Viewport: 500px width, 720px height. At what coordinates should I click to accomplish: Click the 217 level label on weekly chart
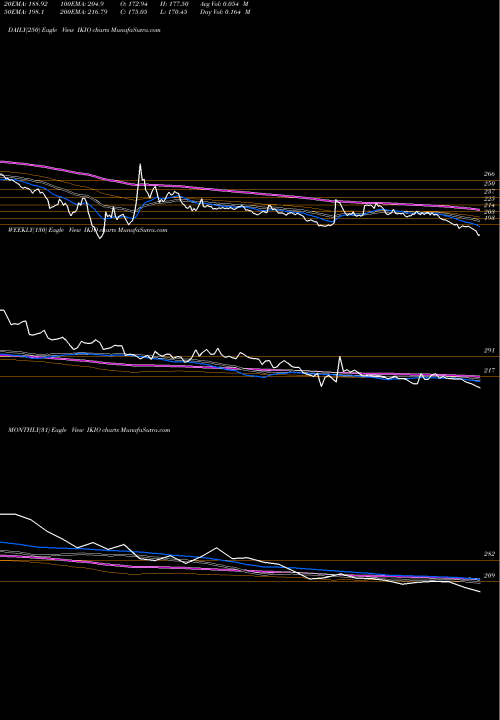(x=489, y=370)
